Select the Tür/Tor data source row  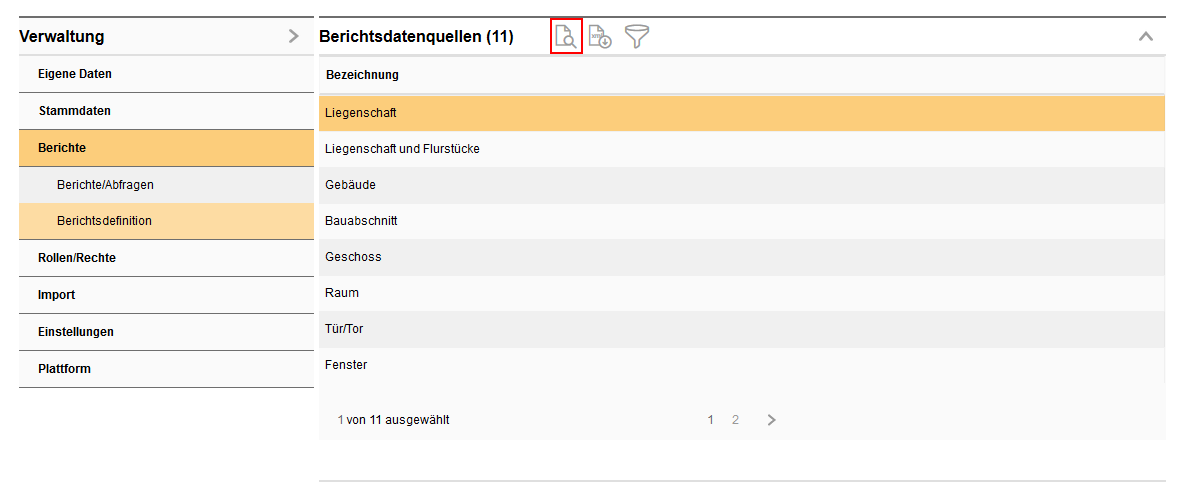click(x=344, y=329)
